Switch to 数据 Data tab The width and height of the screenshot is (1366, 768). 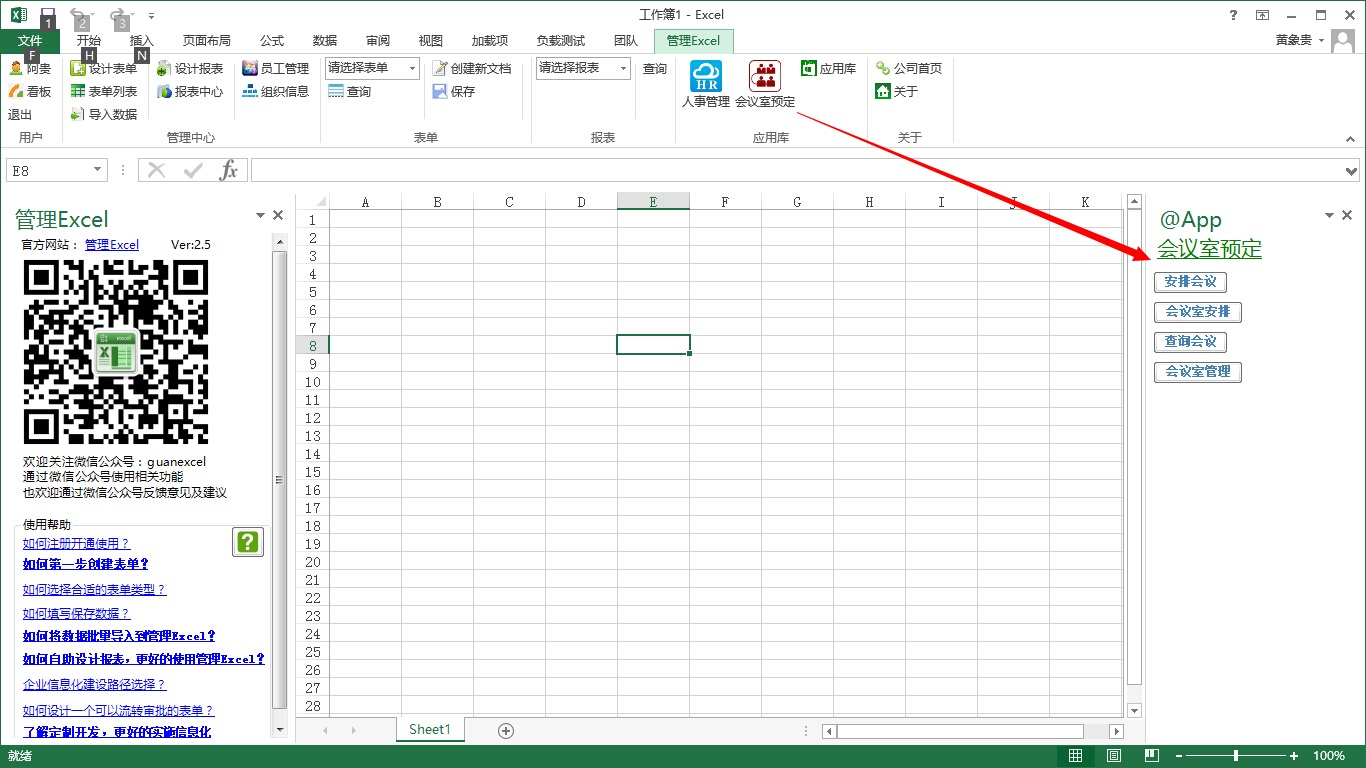(x=325, y=41)
